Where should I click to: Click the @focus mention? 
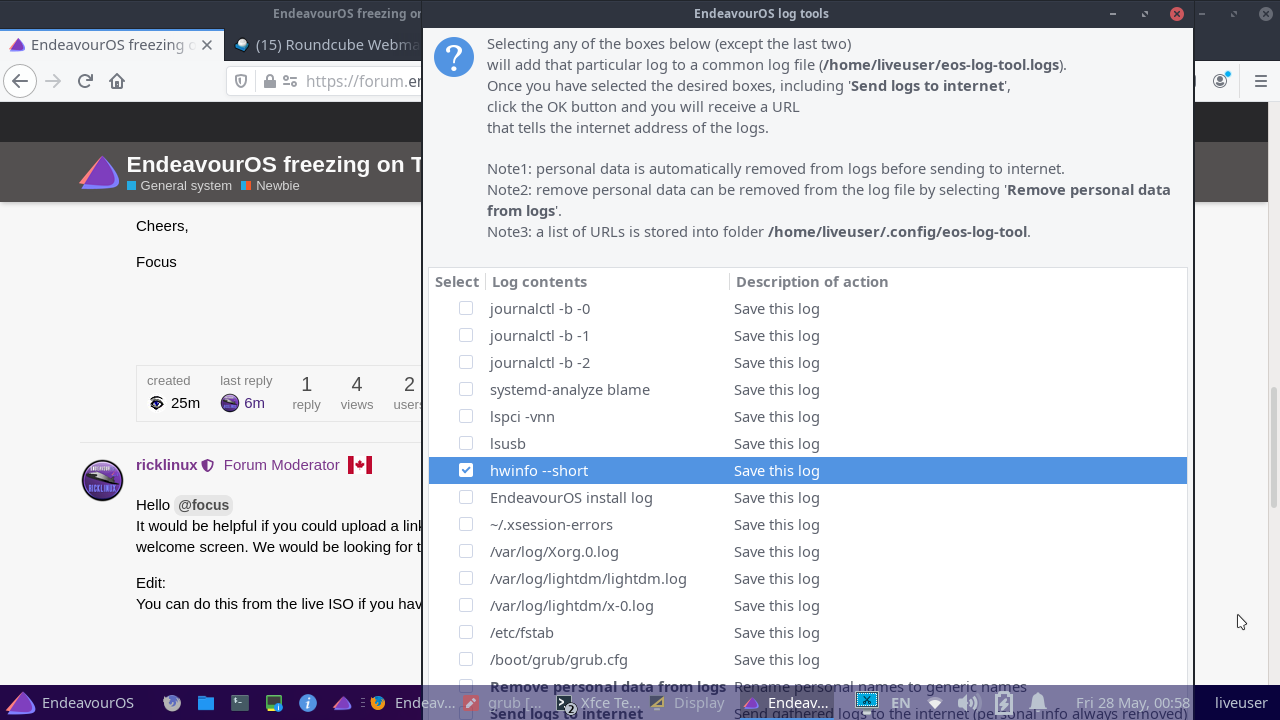[203, 505]
